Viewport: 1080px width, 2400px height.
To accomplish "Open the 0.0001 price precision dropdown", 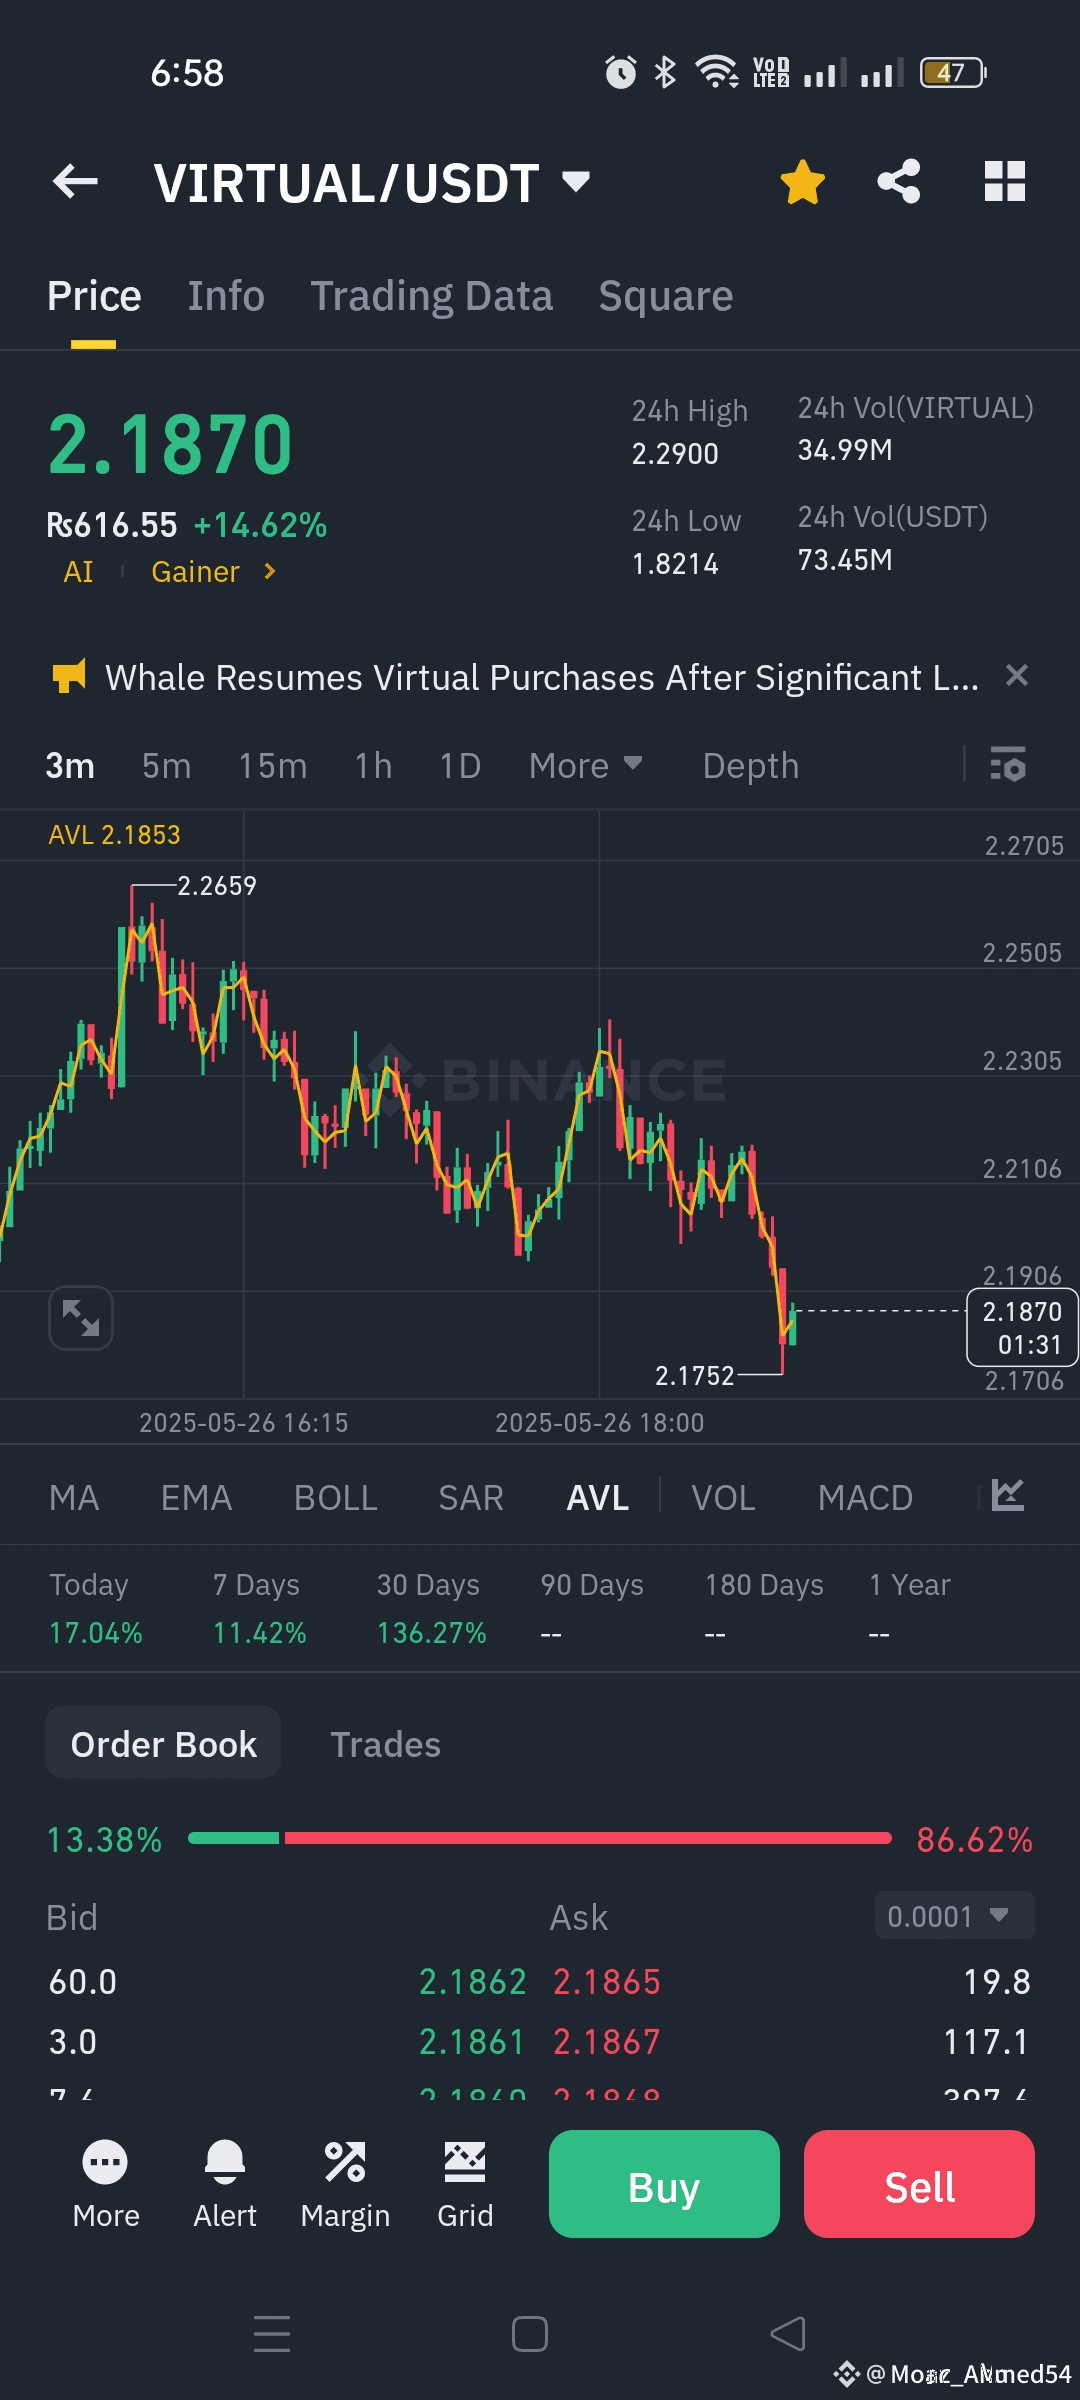I will click(954, 1916).
